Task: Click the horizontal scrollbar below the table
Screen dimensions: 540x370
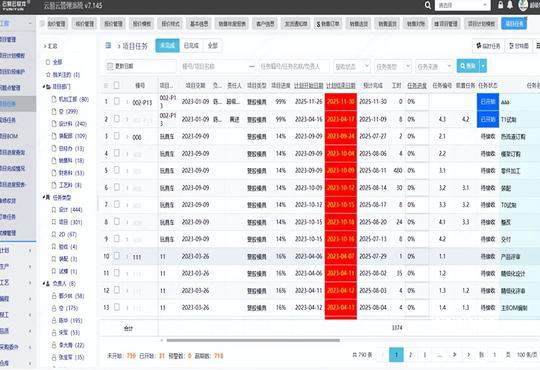Action: tap(253, 340)
